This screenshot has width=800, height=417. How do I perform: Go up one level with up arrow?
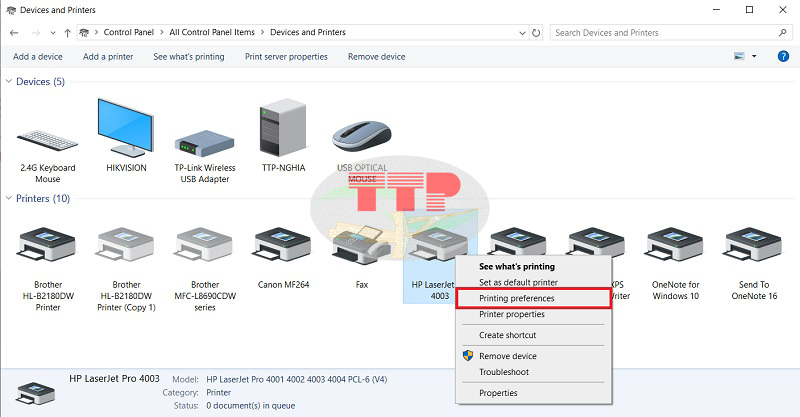[x=67, y=33]
